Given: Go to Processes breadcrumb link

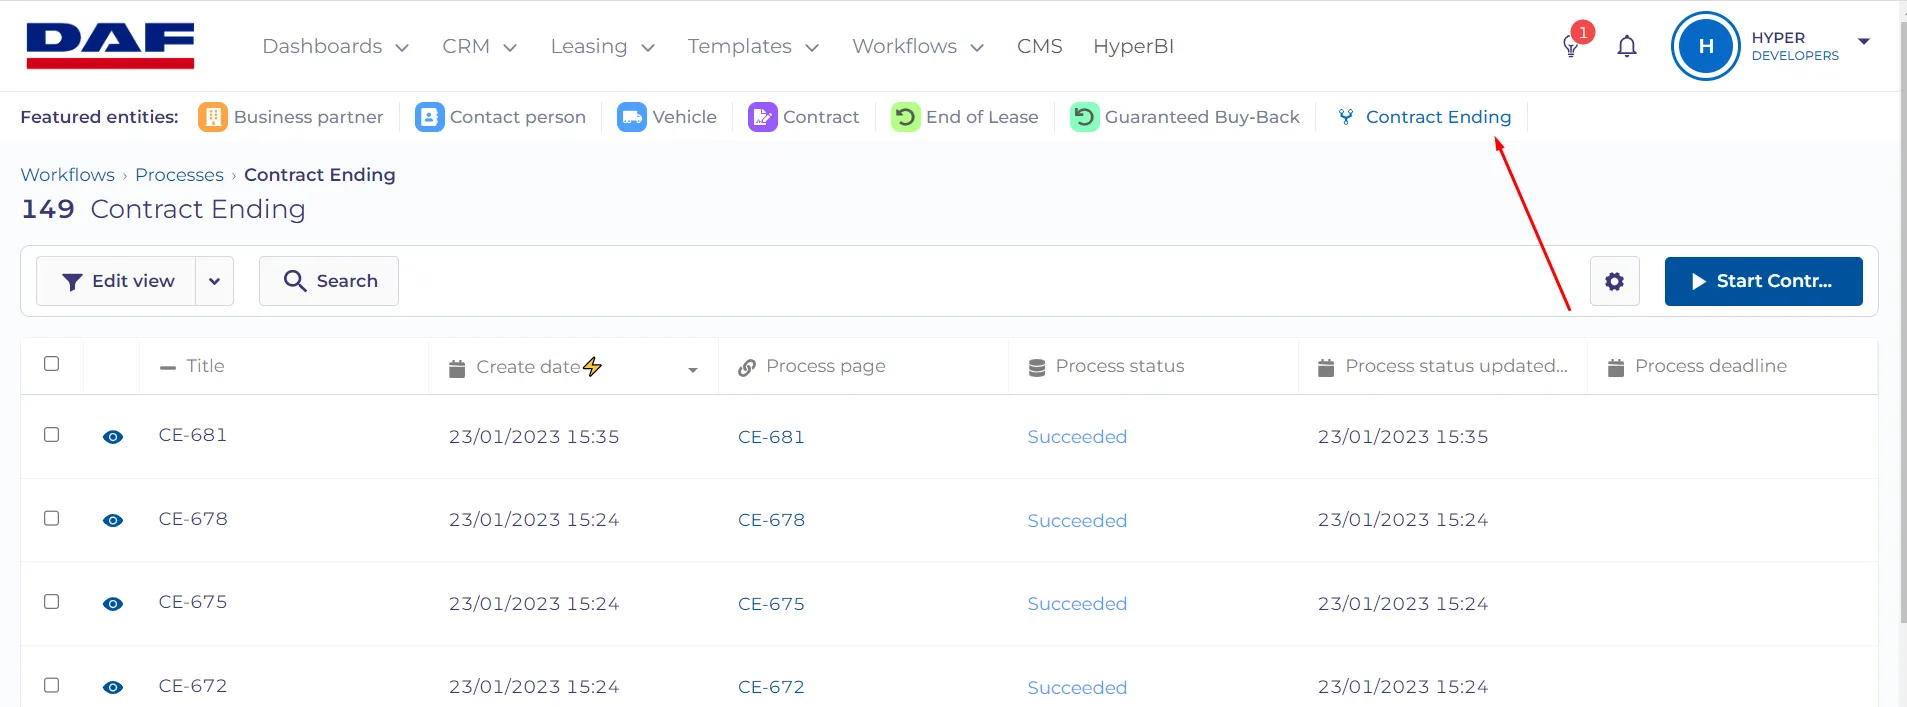Looking at the screenshot, I should coord(179,175).
